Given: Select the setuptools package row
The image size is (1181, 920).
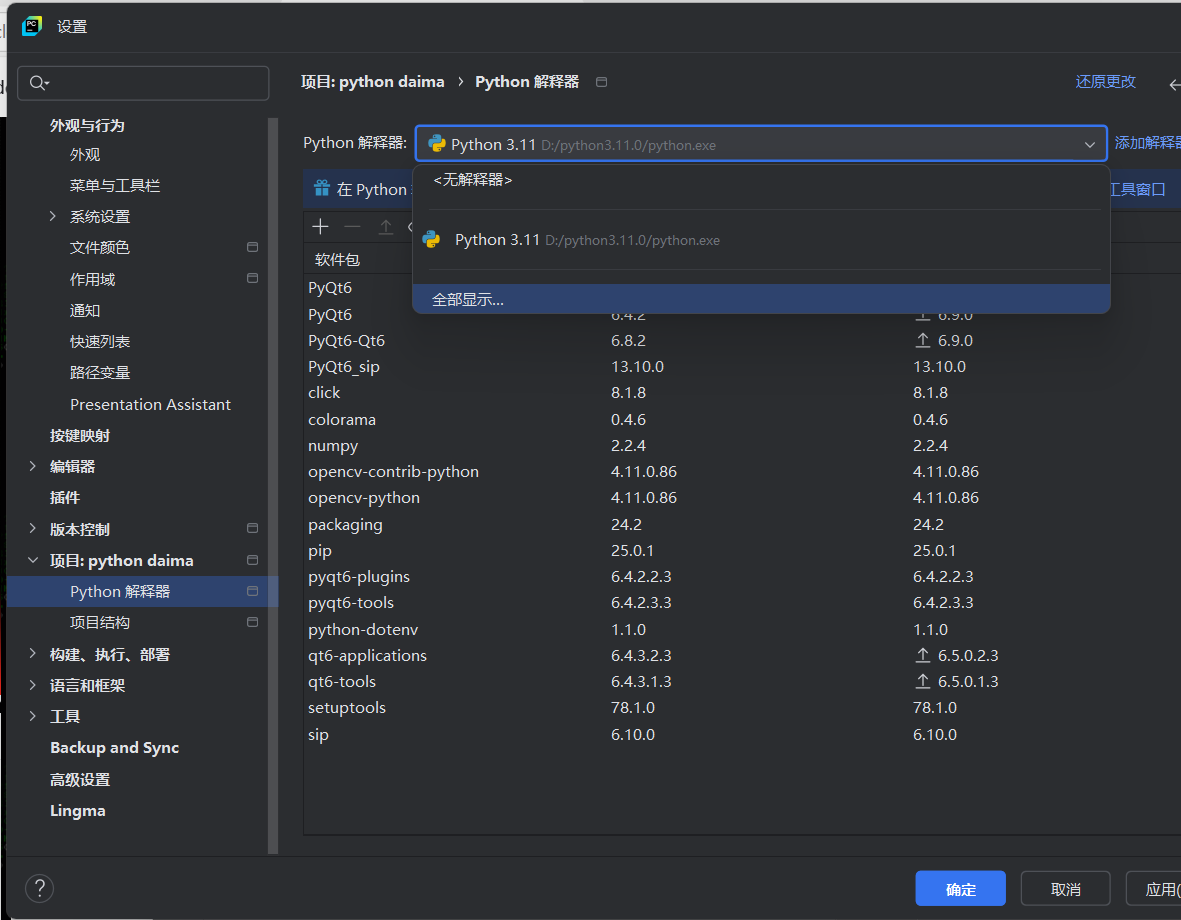Looking at the screenshot, I should click(x=742, y=708).
